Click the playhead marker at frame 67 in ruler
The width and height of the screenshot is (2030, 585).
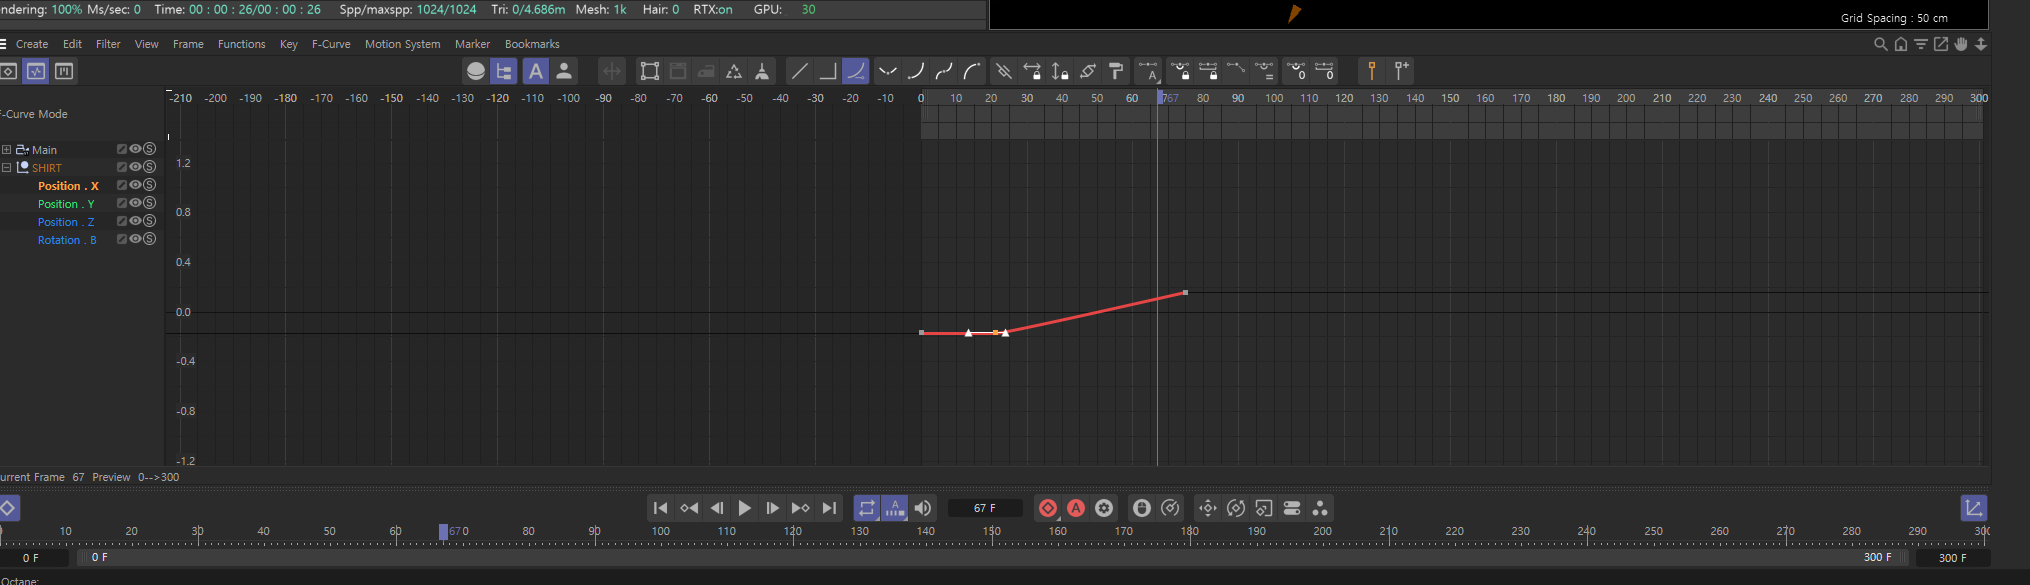[1161, 98]
